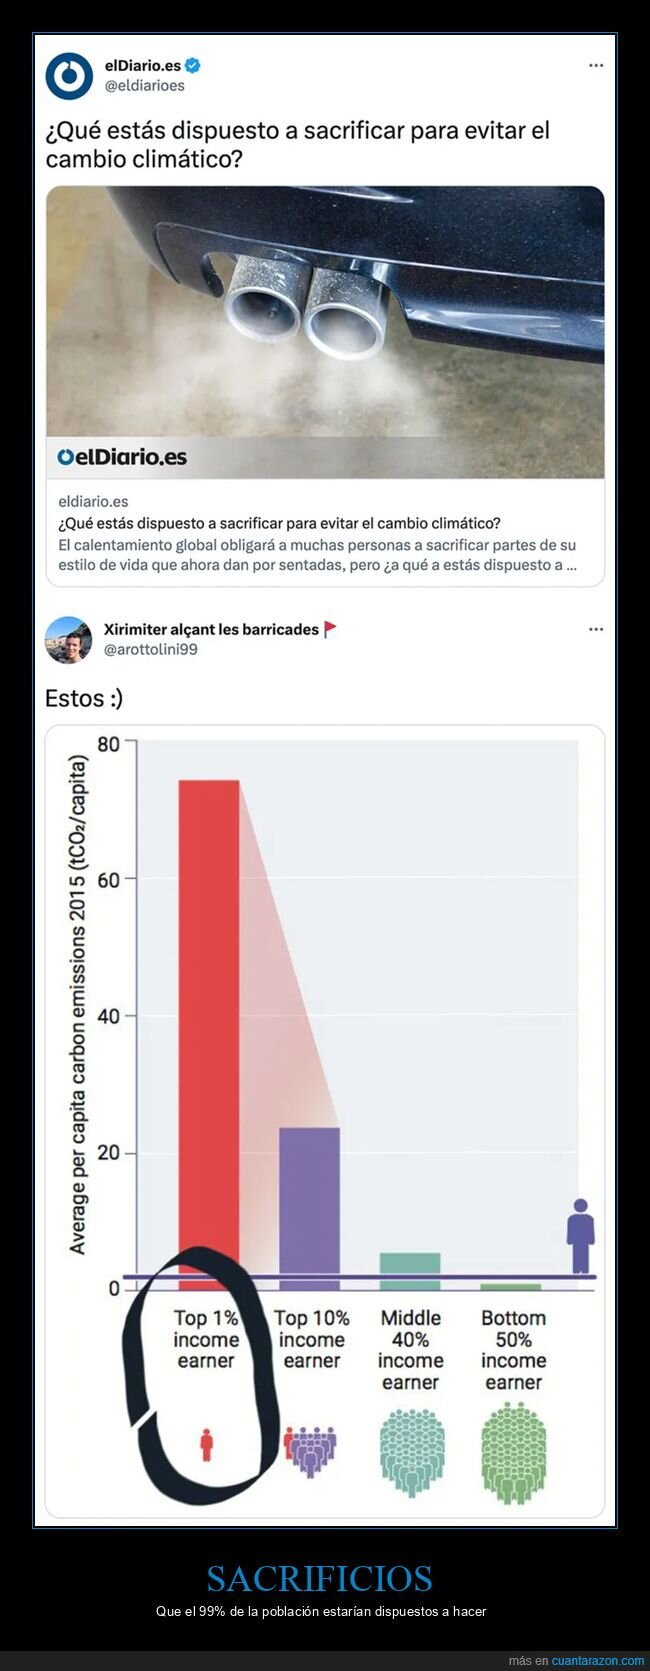The width and height of the screenshot is (650, 1671).
Task: Open the cuantarazon.com link in the footer
Action: coord(598,1661)
